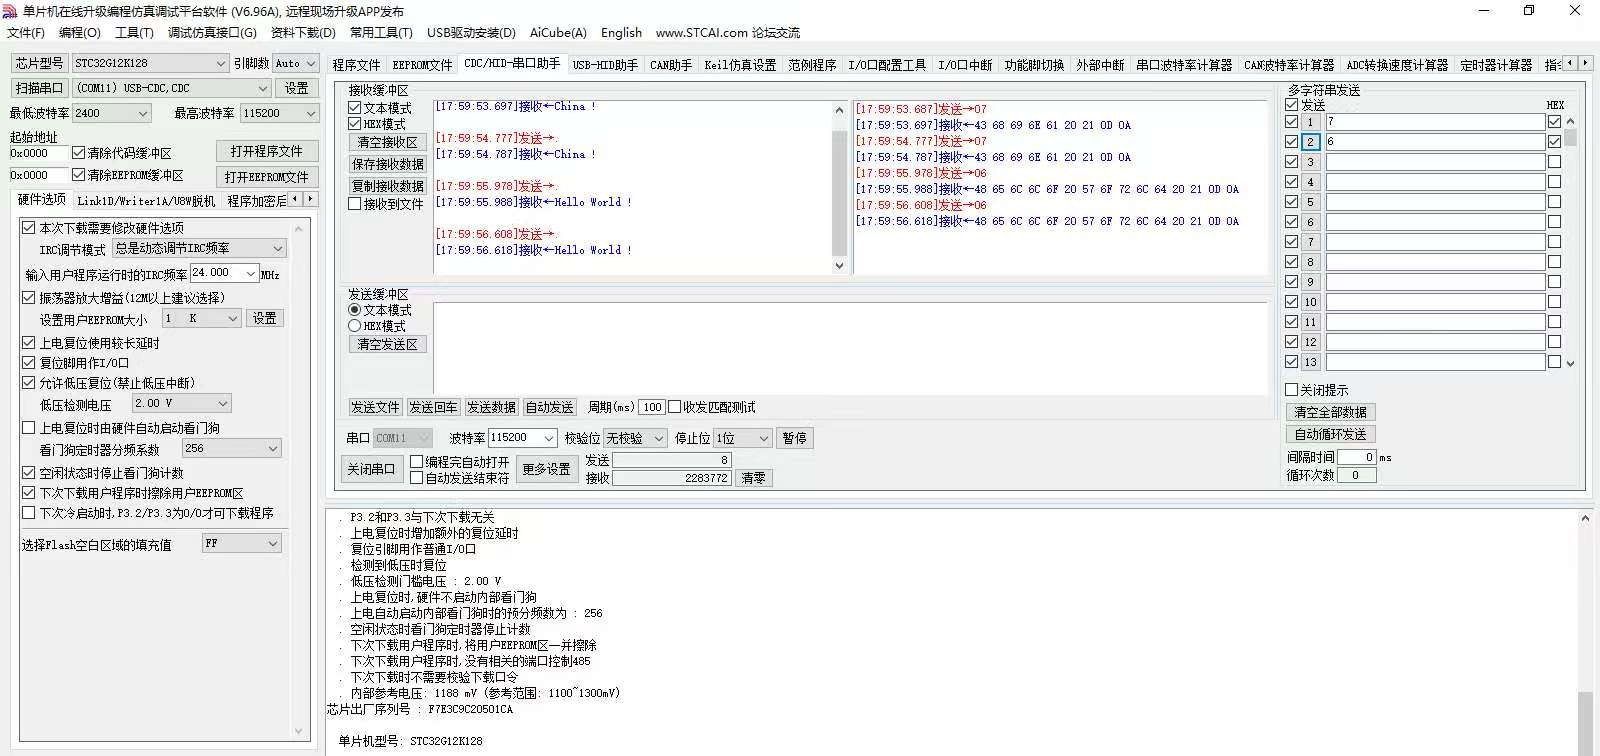Open the 串口波特率计算器 tab

pyautogui.click(x=1184, y=65)
